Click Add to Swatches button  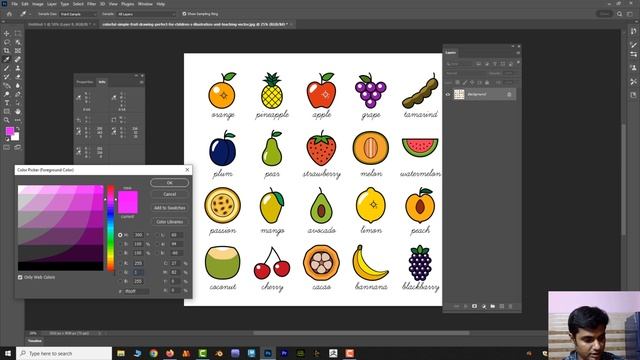[x=169, y=208]
